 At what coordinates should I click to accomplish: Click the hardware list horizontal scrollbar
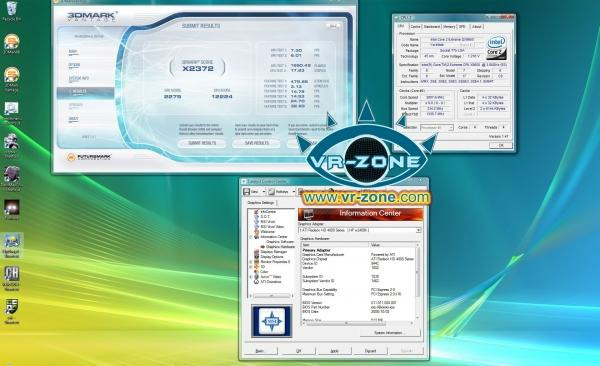tap(358, 324)
